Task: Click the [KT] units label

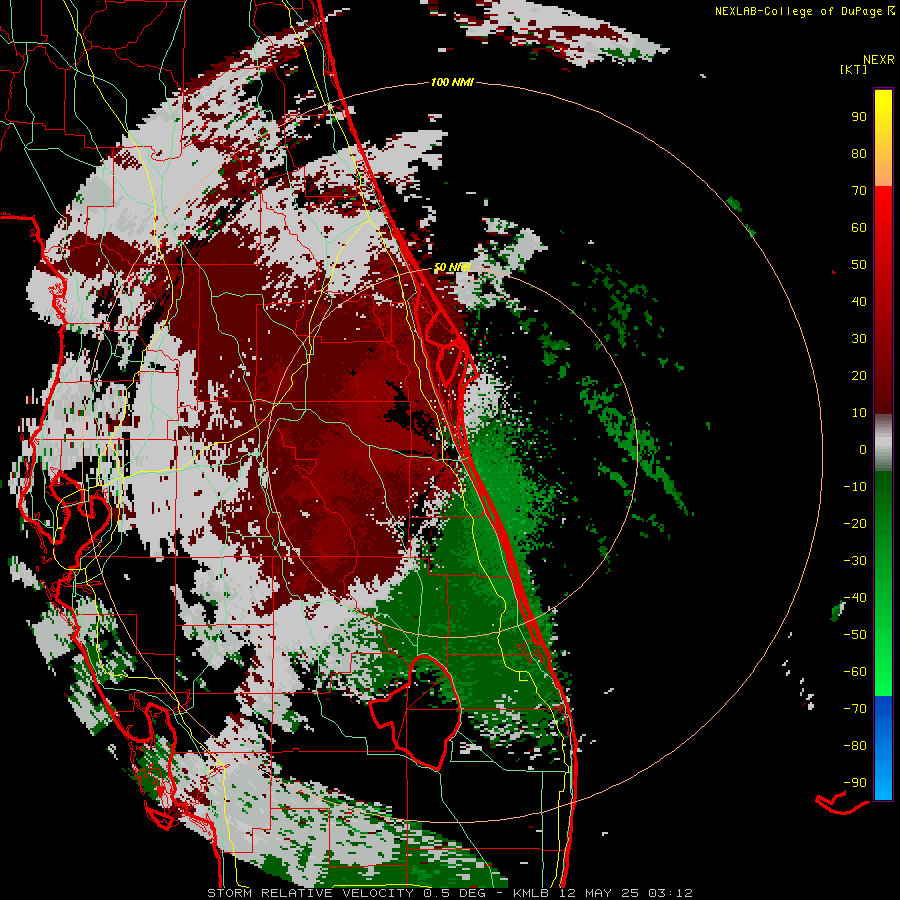Action: [853, 69]
